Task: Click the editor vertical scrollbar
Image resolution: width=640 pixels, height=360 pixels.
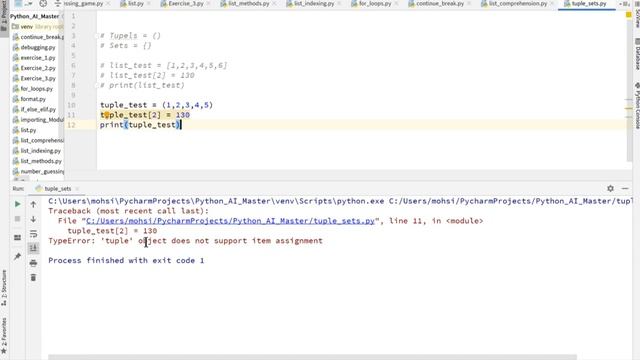Action: coord(629,90)
